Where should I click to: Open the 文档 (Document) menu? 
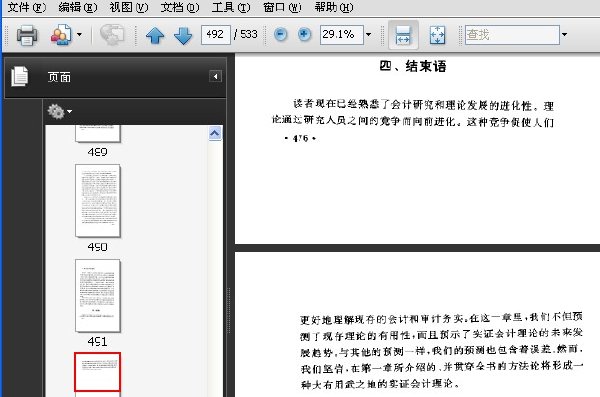coord(179,7)
